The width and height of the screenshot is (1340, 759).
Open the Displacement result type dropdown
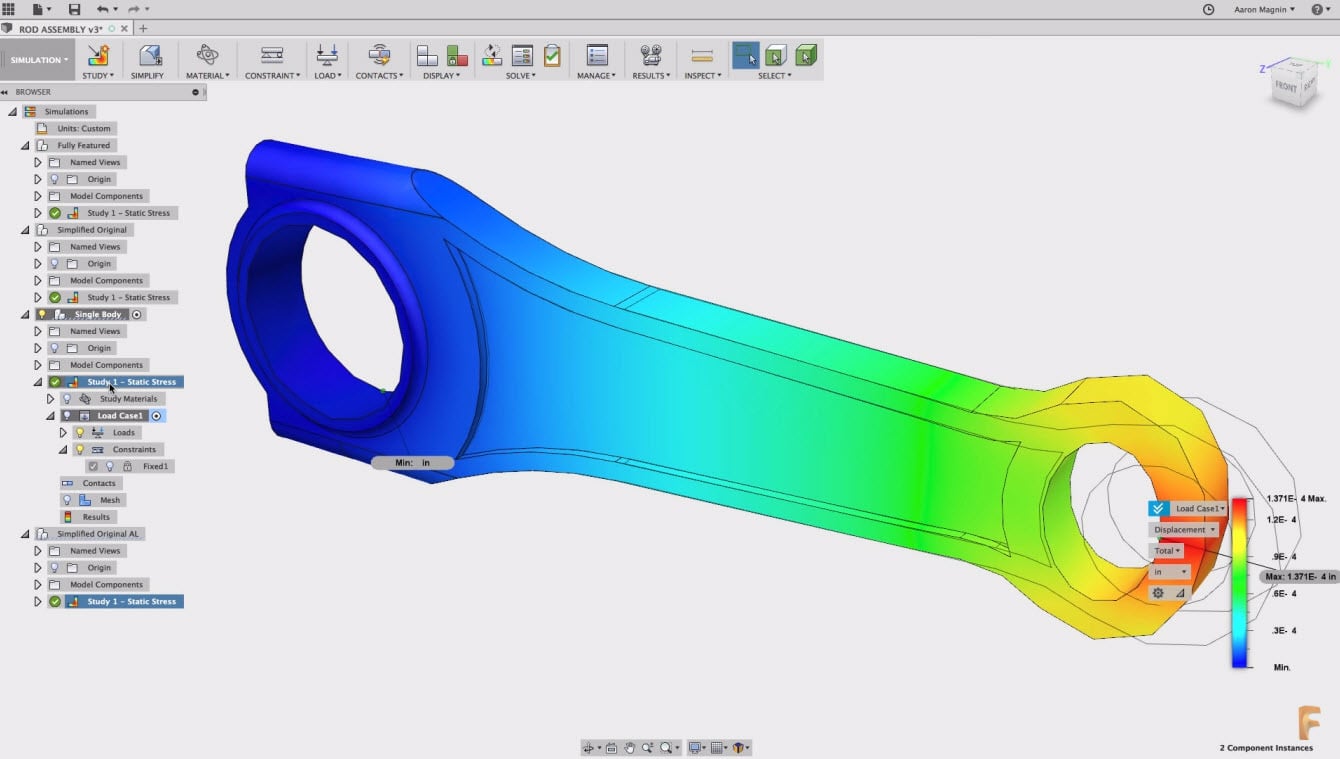tap(1184, 530)
